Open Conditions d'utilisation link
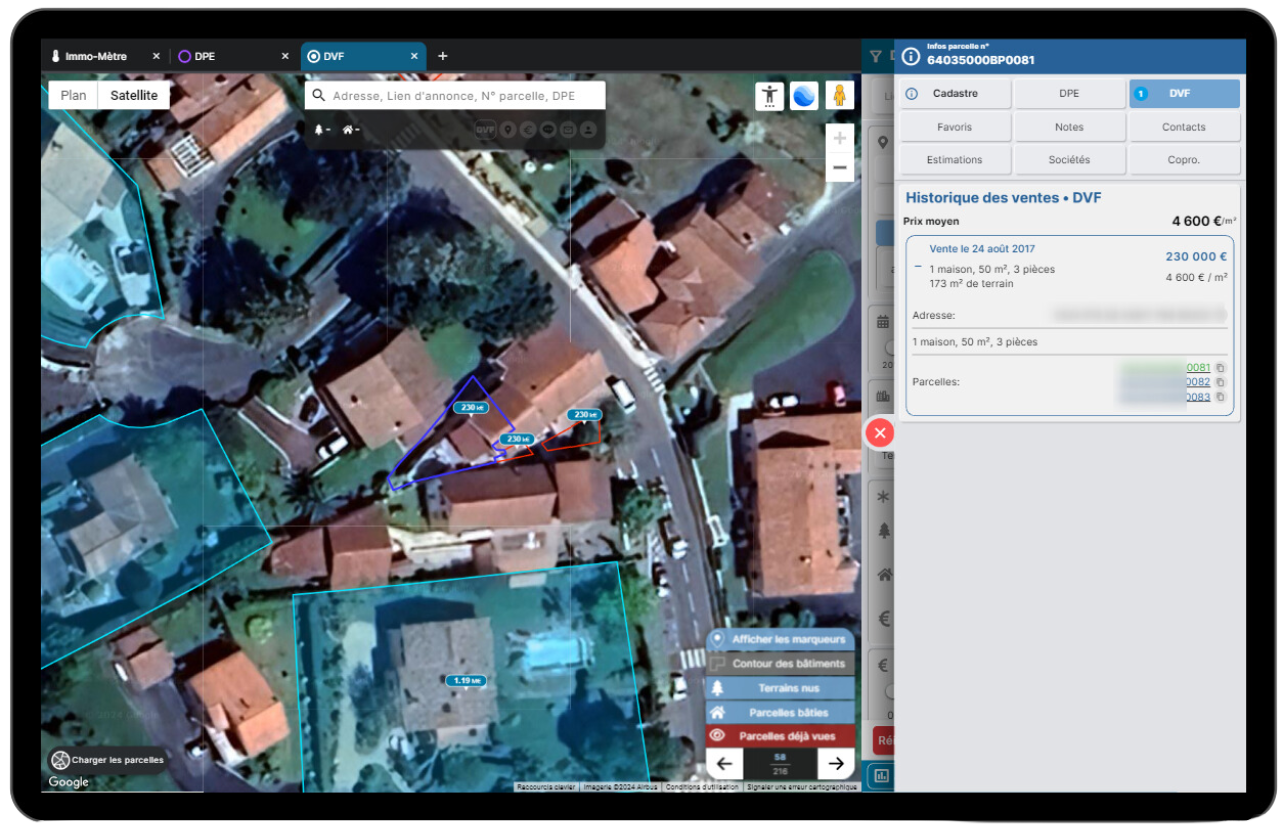The height and width of the screenshot is (827, 1283). [x=702, y=787]
